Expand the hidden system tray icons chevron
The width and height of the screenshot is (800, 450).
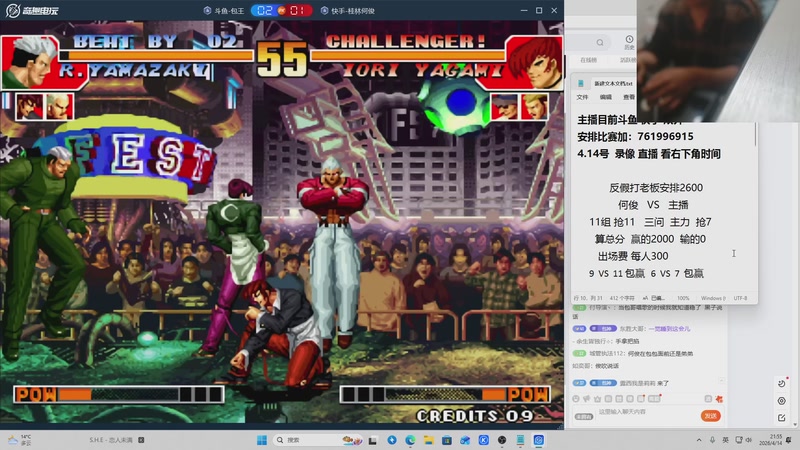pyautogui.click(x=699, y=440)
